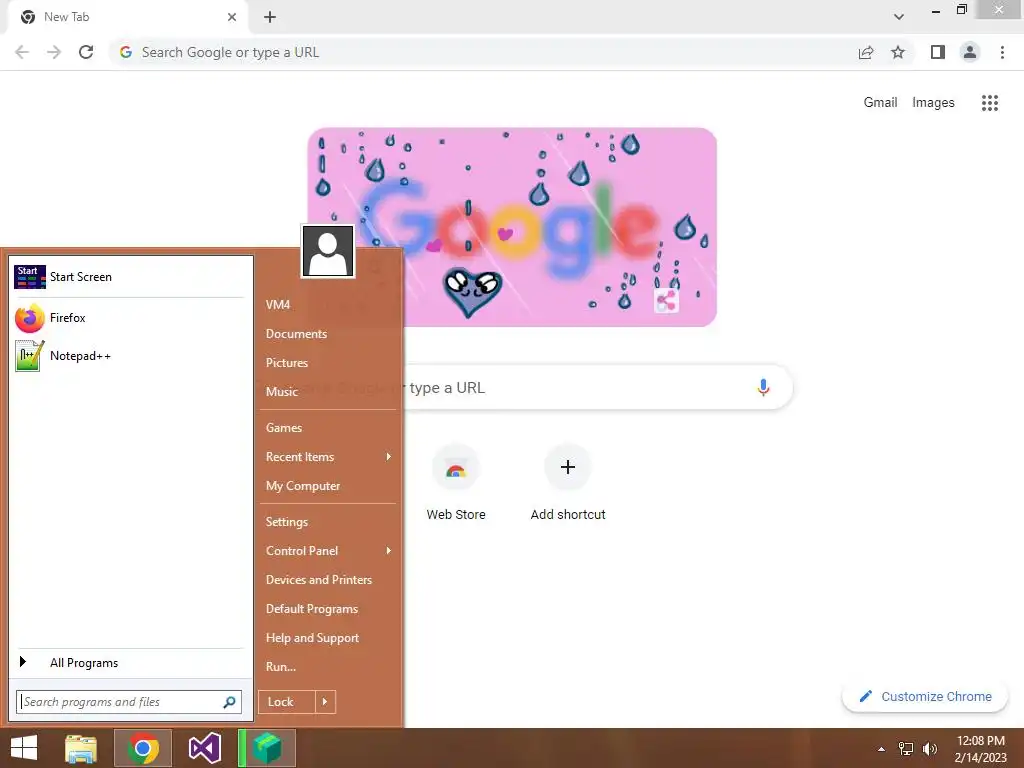Viewport: 1024px width, 768px height.
Task: Open the Google apps grid
Action: tap(989, 103)
